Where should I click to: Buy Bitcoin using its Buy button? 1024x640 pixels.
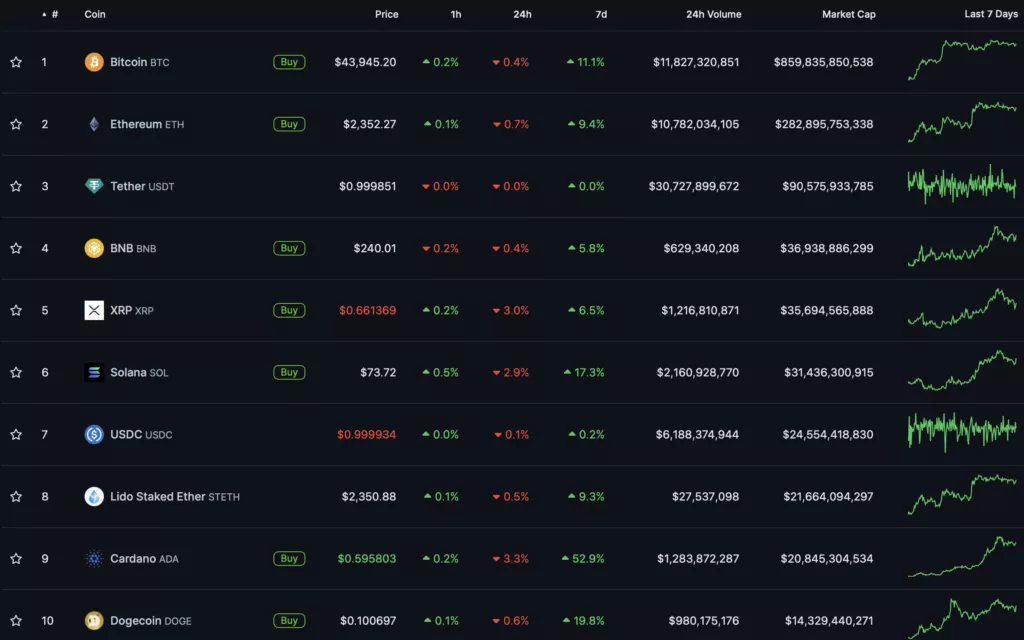(289, 62)
